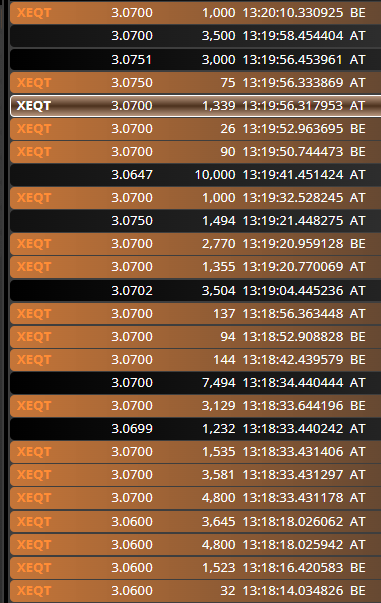Viewport: 381px width, 603px height.
Task: Click the XEQT 26 share BE trade
Action: pyautogui.click(x=195, y=129)
